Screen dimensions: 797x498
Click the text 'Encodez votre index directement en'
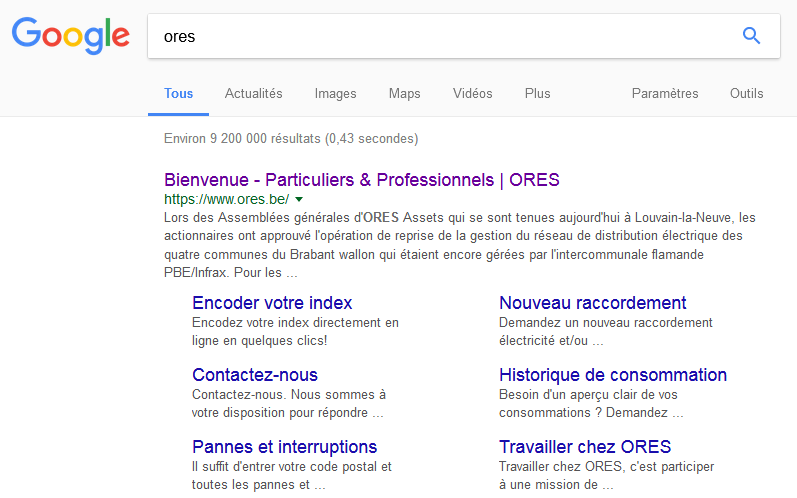295,323
